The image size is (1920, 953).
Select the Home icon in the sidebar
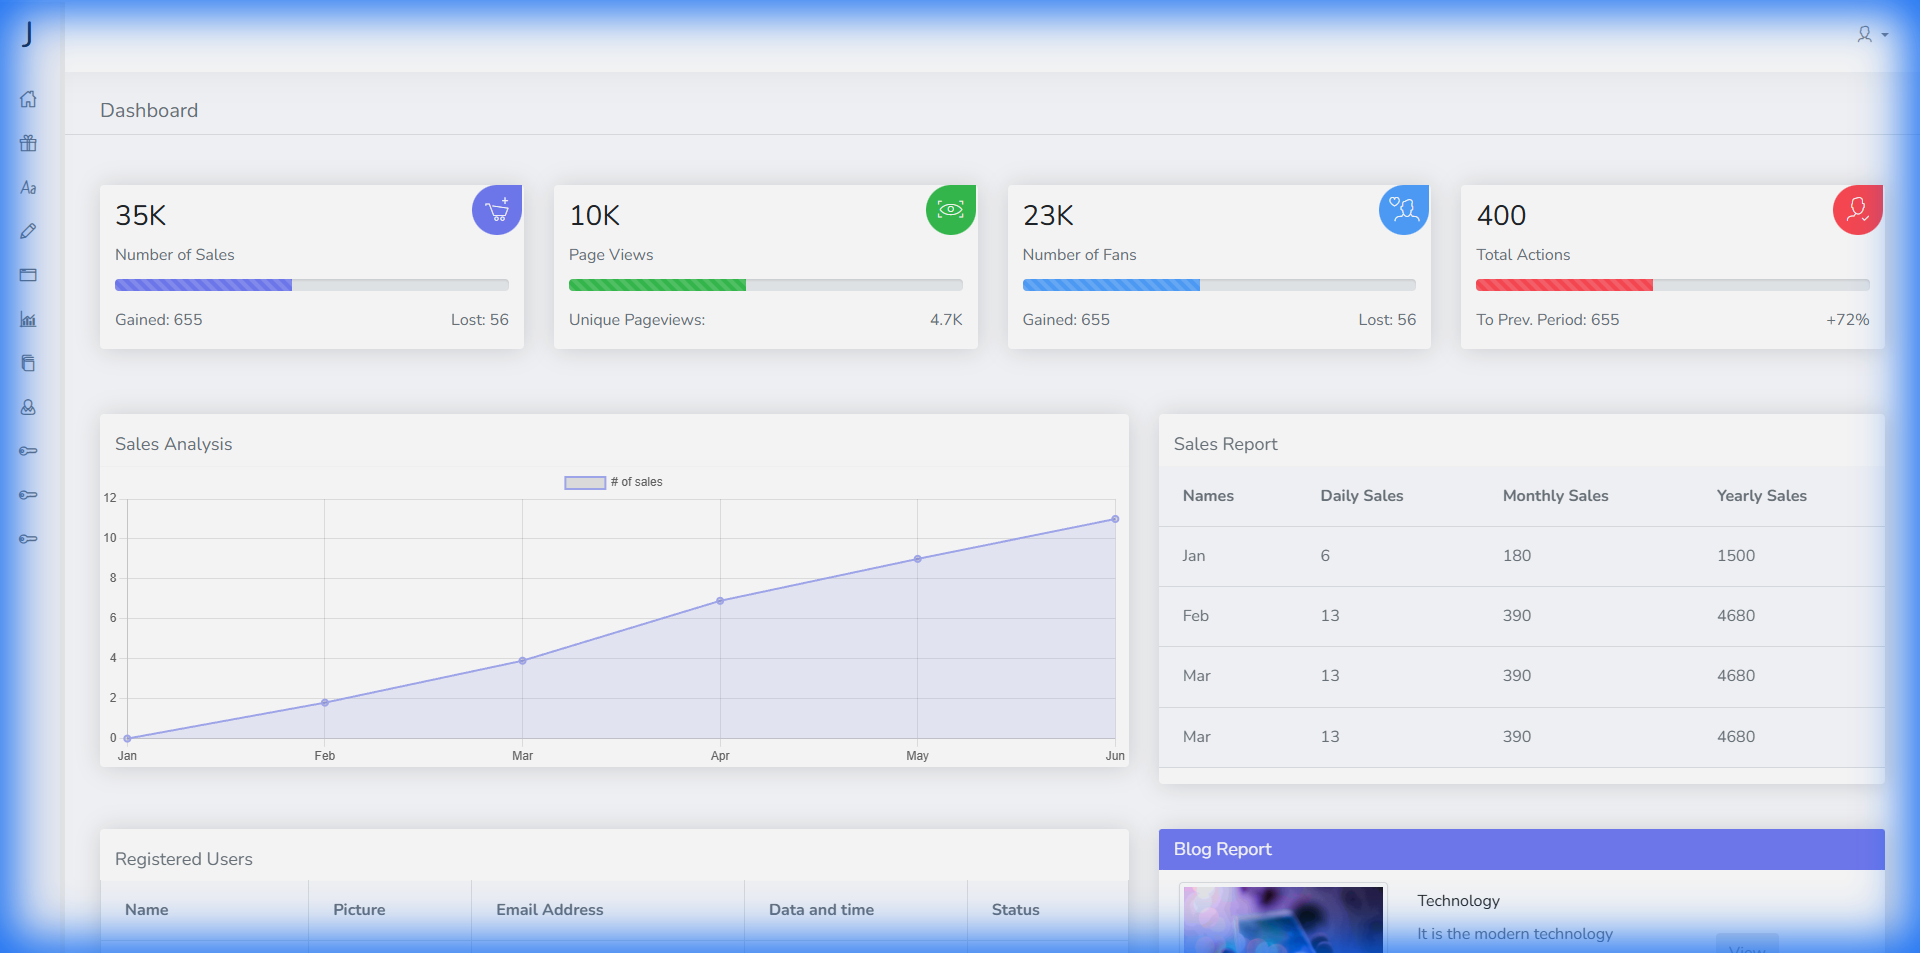28,99
